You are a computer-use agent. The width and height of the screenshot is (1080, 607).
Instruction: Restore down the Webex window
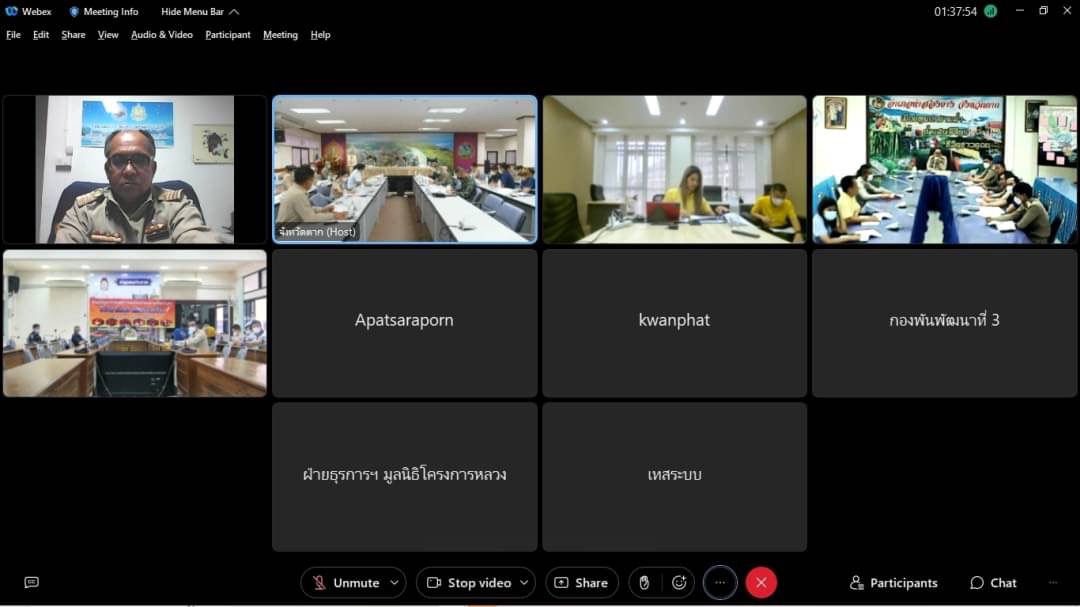[x=1043, y=10]
